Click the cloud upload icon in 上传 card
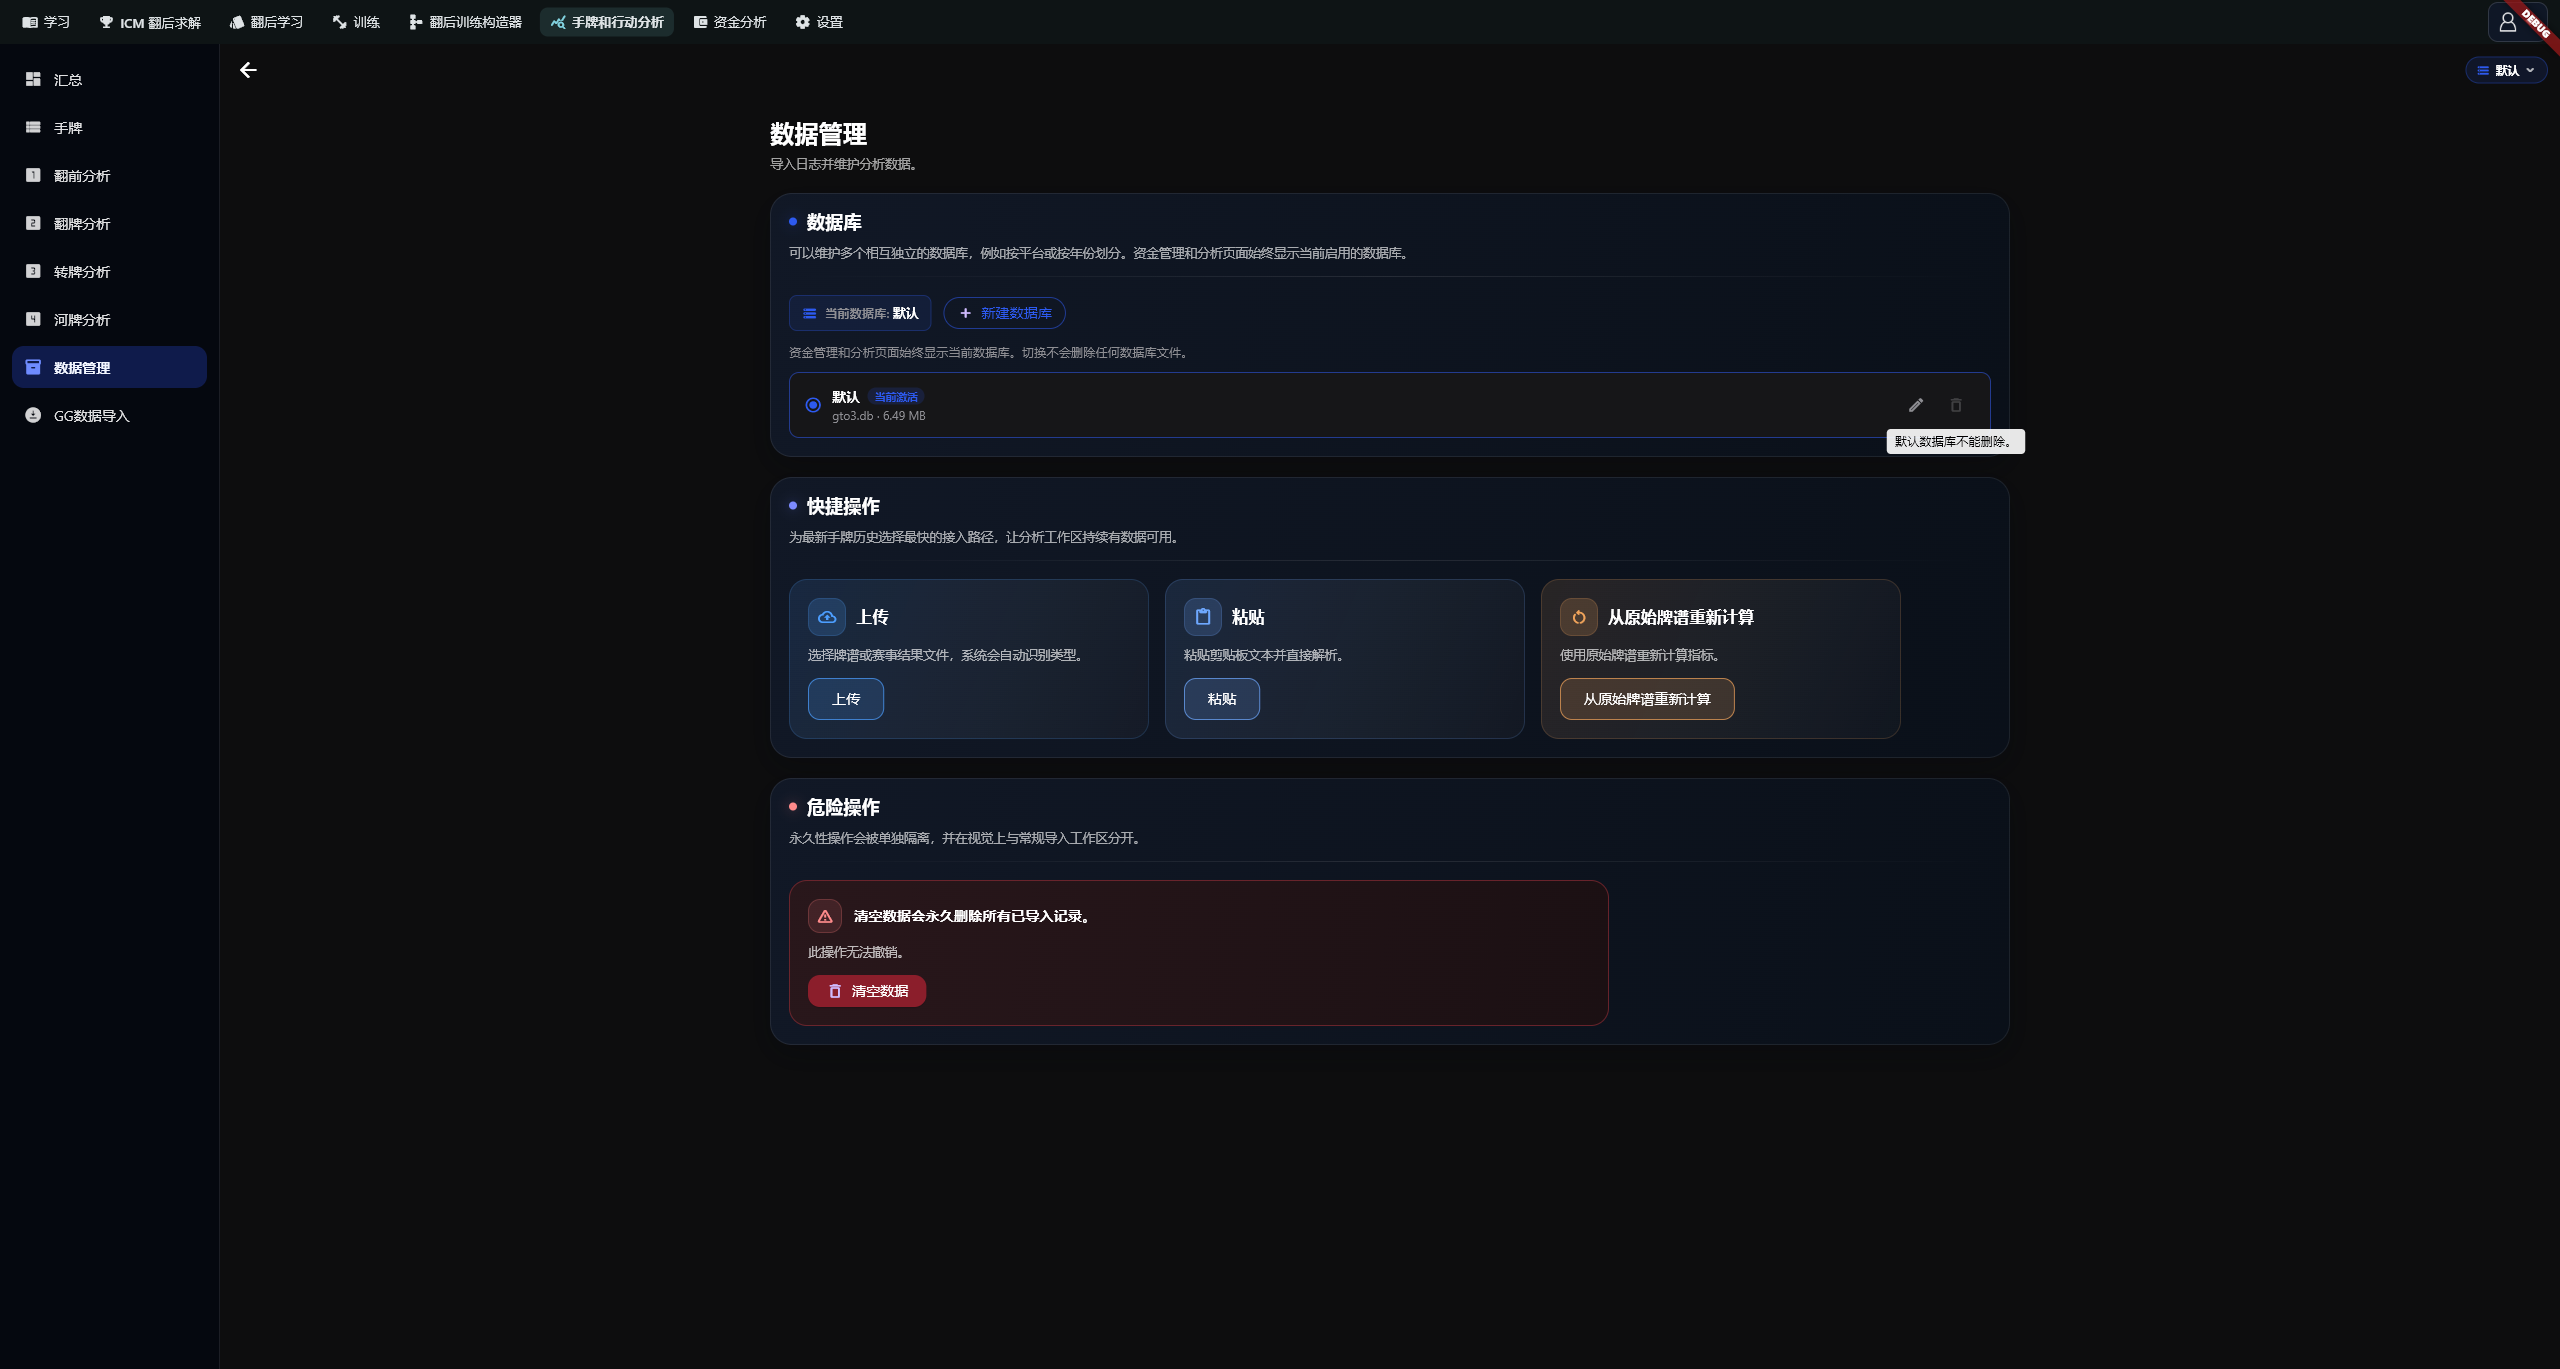The height and width of the screenshot is (1369, 2560). pyautogui.click(x=827, y=617)
